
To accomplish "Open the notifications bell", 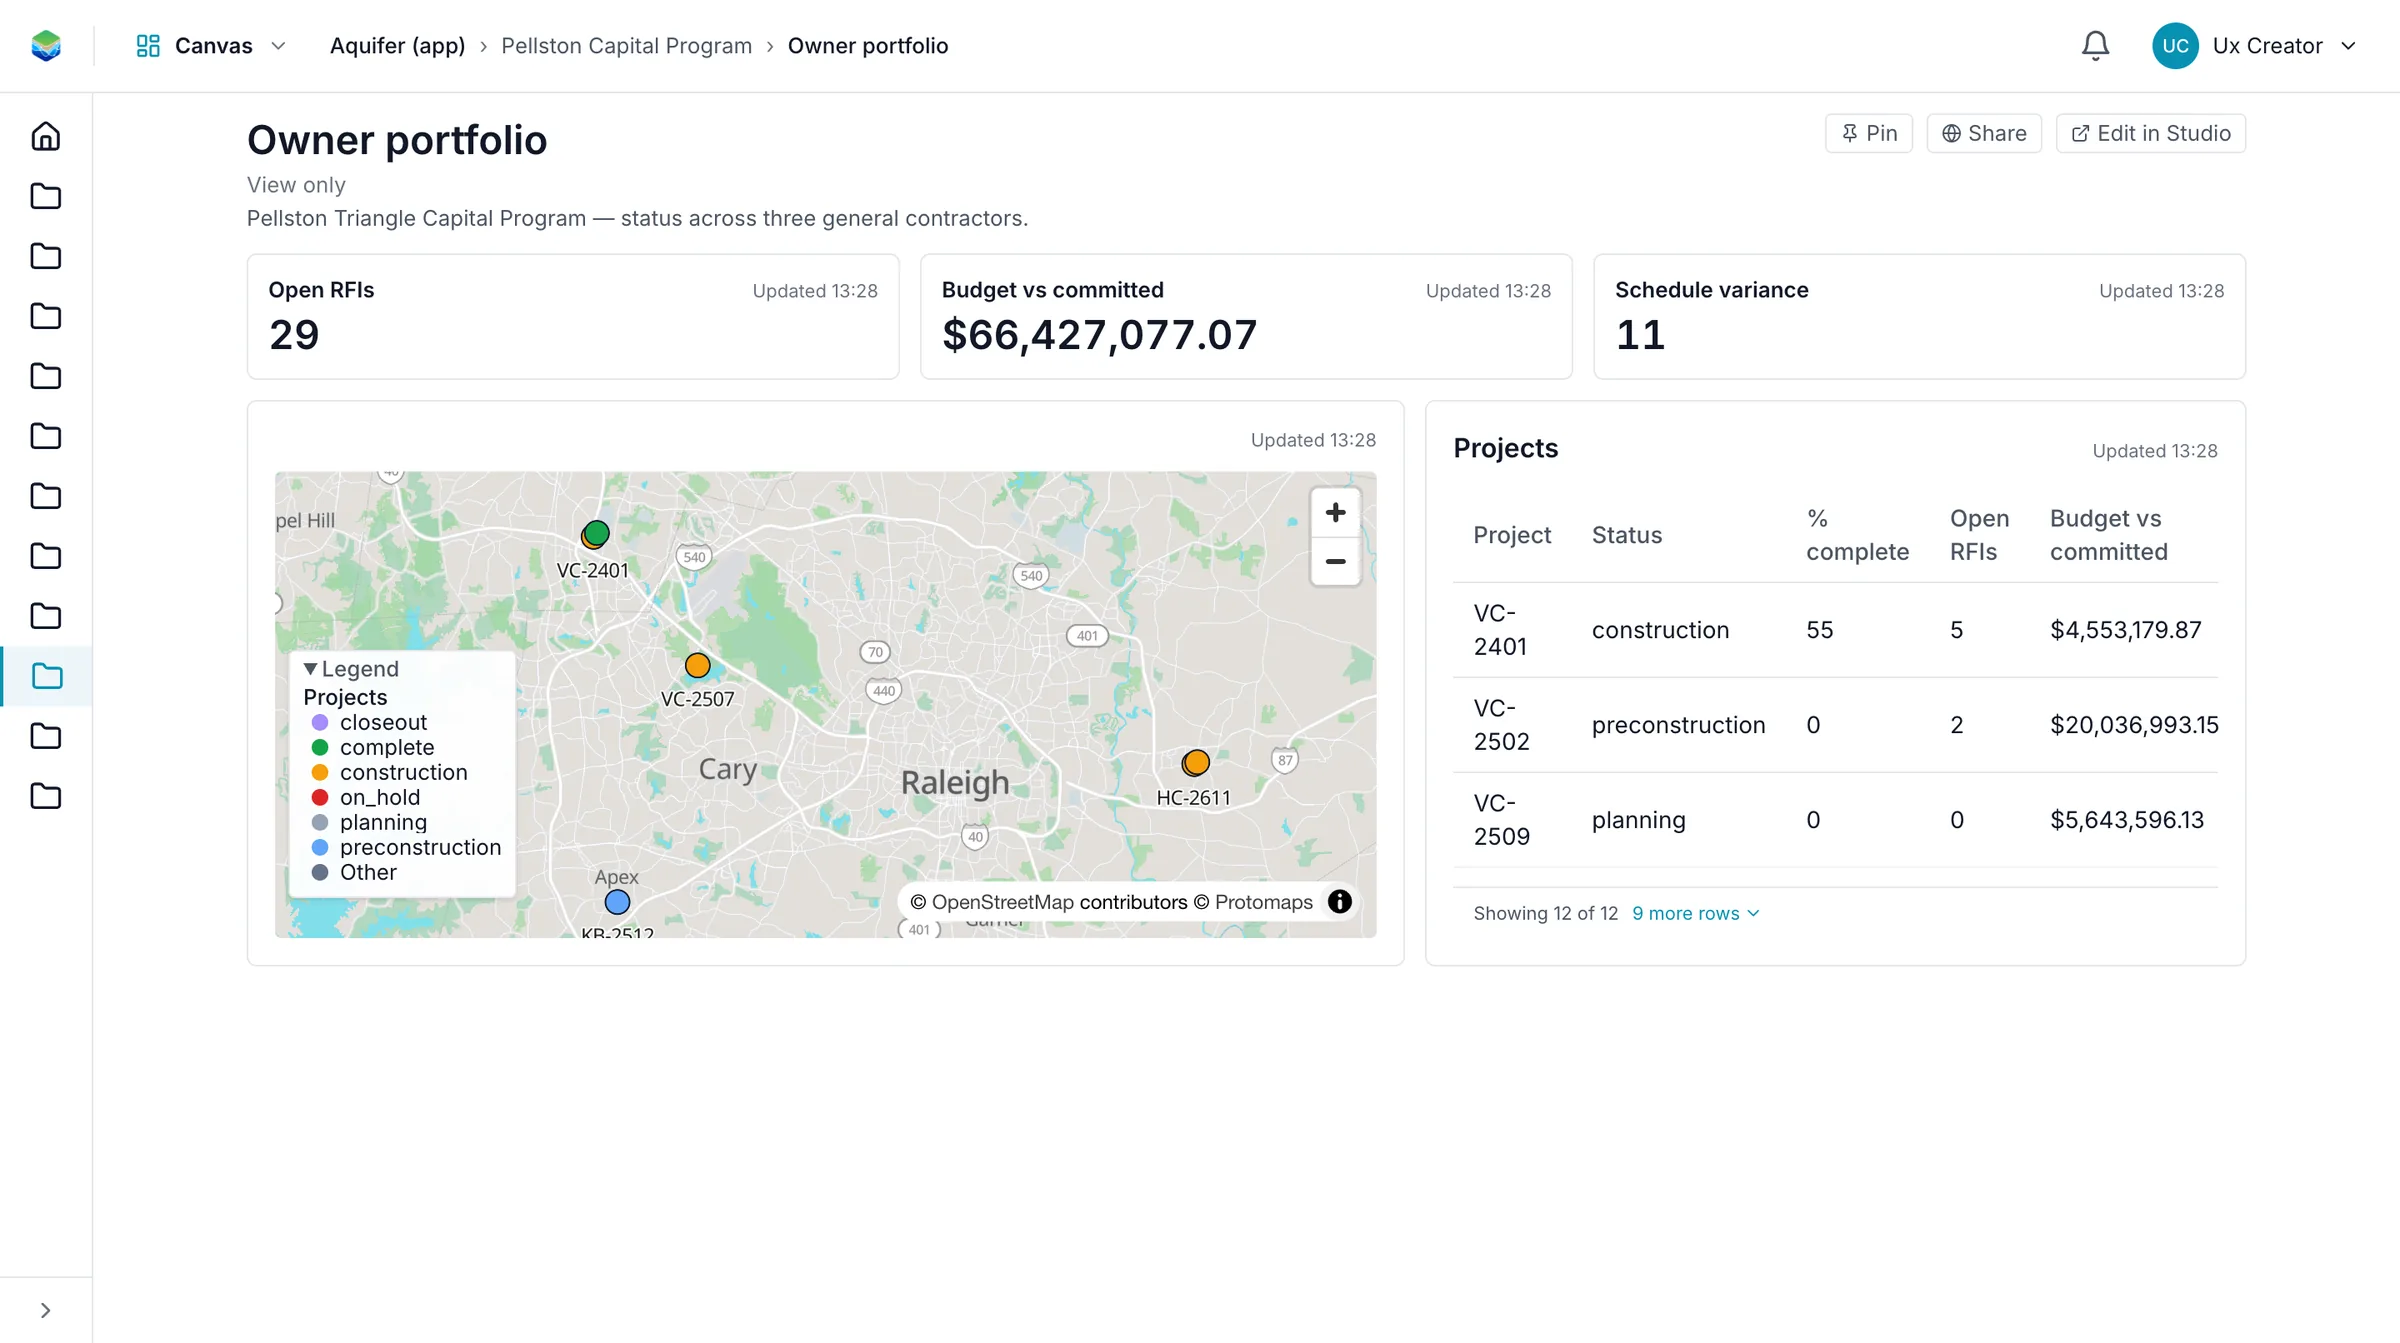I will (2095, 46).
